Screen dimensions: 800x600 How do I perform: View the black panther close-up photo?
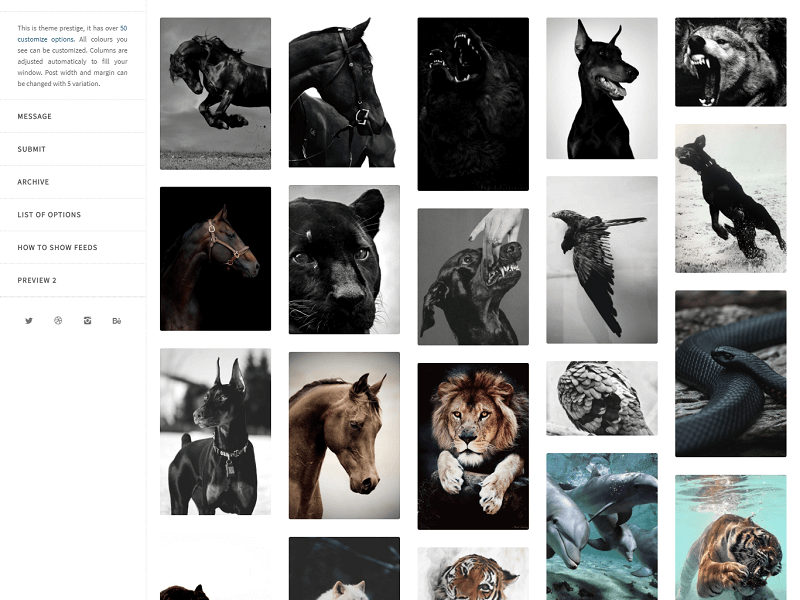(344, 260)
